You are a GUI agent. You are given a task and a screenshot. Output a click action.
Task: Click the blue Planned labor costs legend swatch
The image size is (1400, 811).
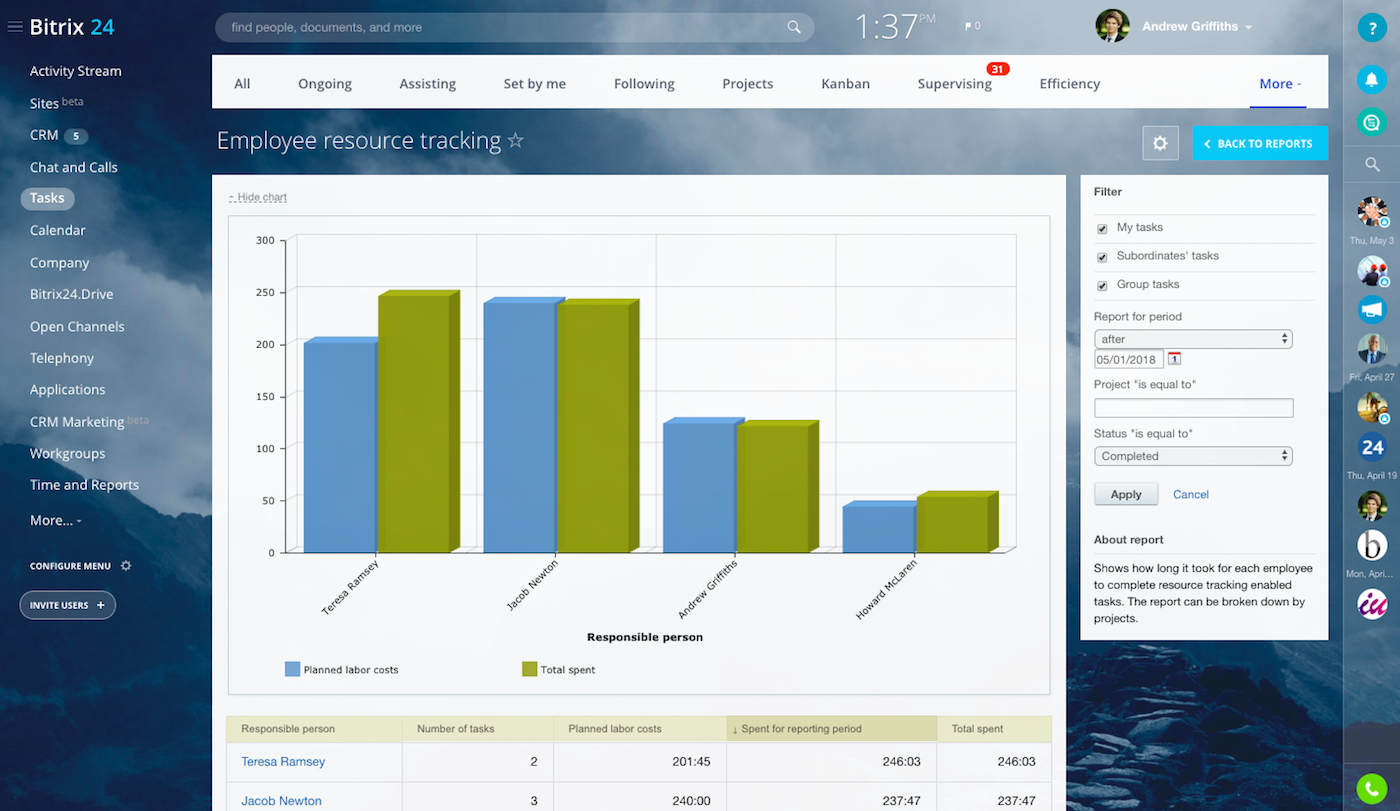pyautogui.click(x=292, y=669)
